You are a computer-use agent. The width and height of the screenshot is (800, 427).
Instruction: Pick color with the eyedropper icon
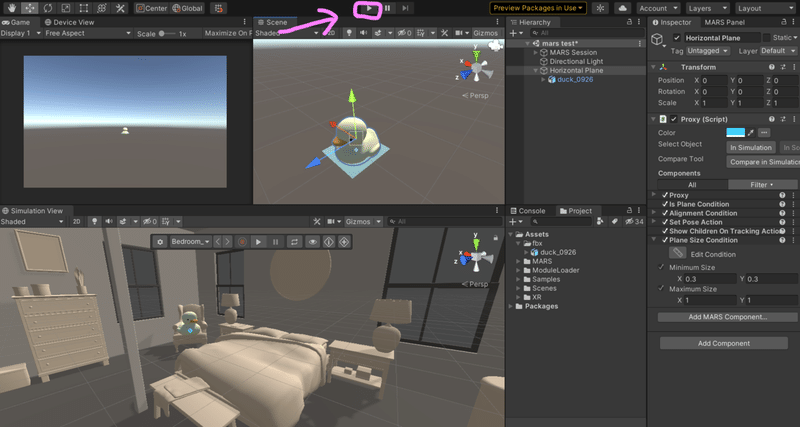(751, 133)
